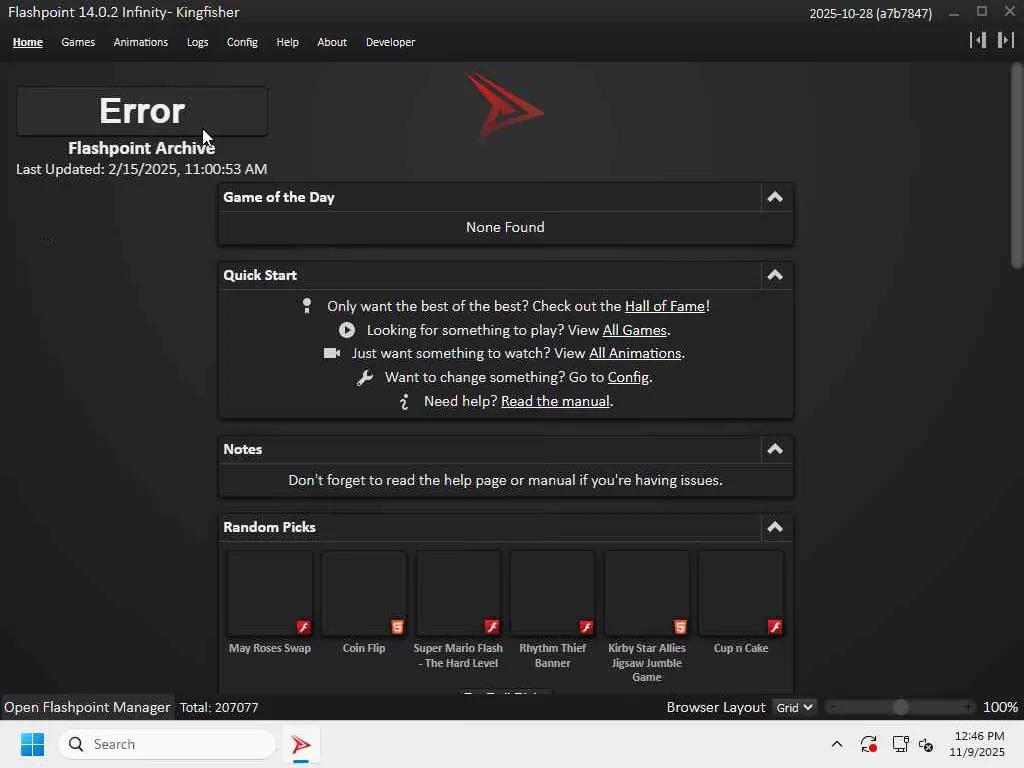Image resolution: width=1024 pixels, height=768 pixels.
Task: Open the Animations tab
Action: 140,42
